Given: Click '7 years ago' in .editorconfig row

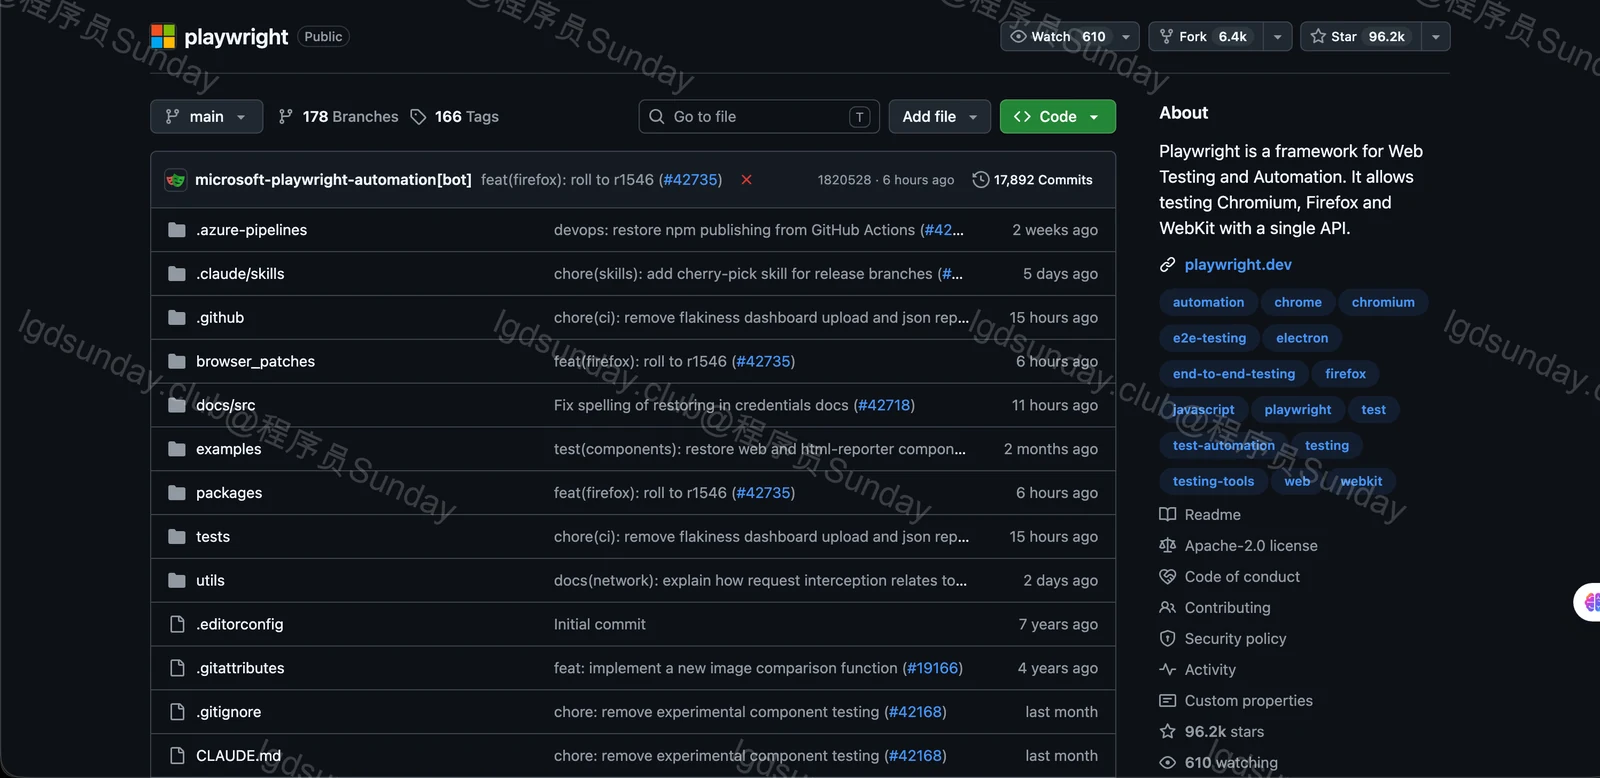Looking at the screenshot, I should click(x=1058, y=625).
